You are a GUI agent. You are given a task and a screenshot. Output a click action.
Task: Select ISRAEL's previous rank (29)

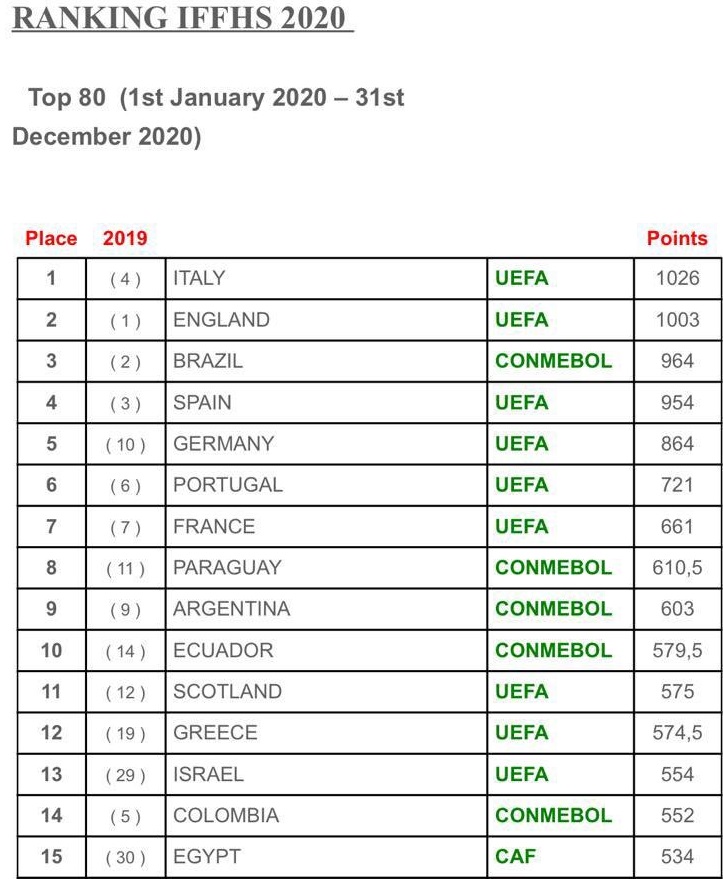(x=126, y=775)
